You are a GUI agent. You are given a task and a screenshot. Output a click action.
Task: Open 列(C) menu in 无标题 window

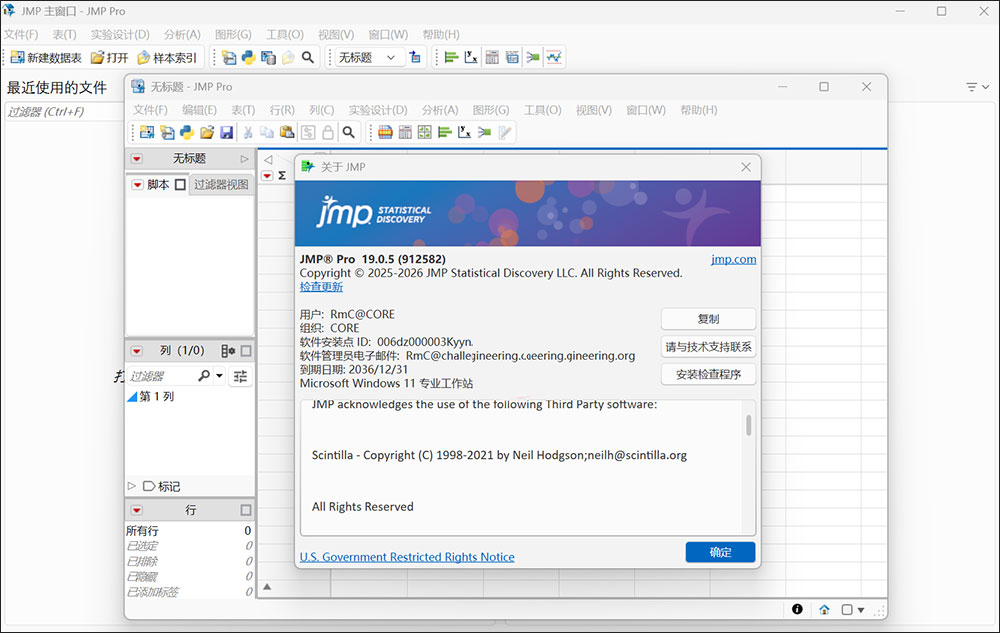click(321, 110)
